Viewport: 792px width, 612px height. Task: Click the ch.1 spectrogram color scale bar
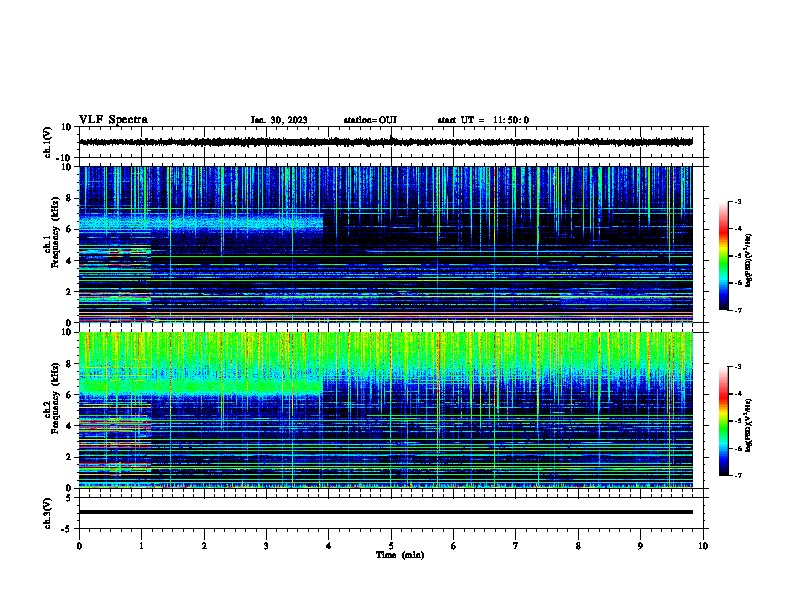(x=724, y=256)
